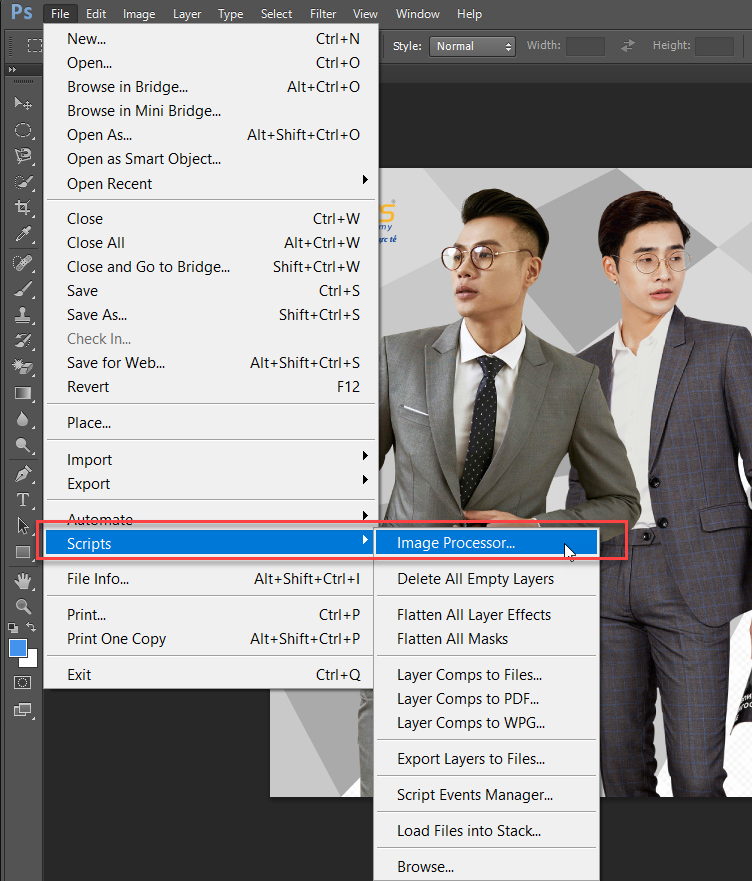Click the blue foreground color swatch
This screenshot has width=752, height=881.
pos(18,648)
